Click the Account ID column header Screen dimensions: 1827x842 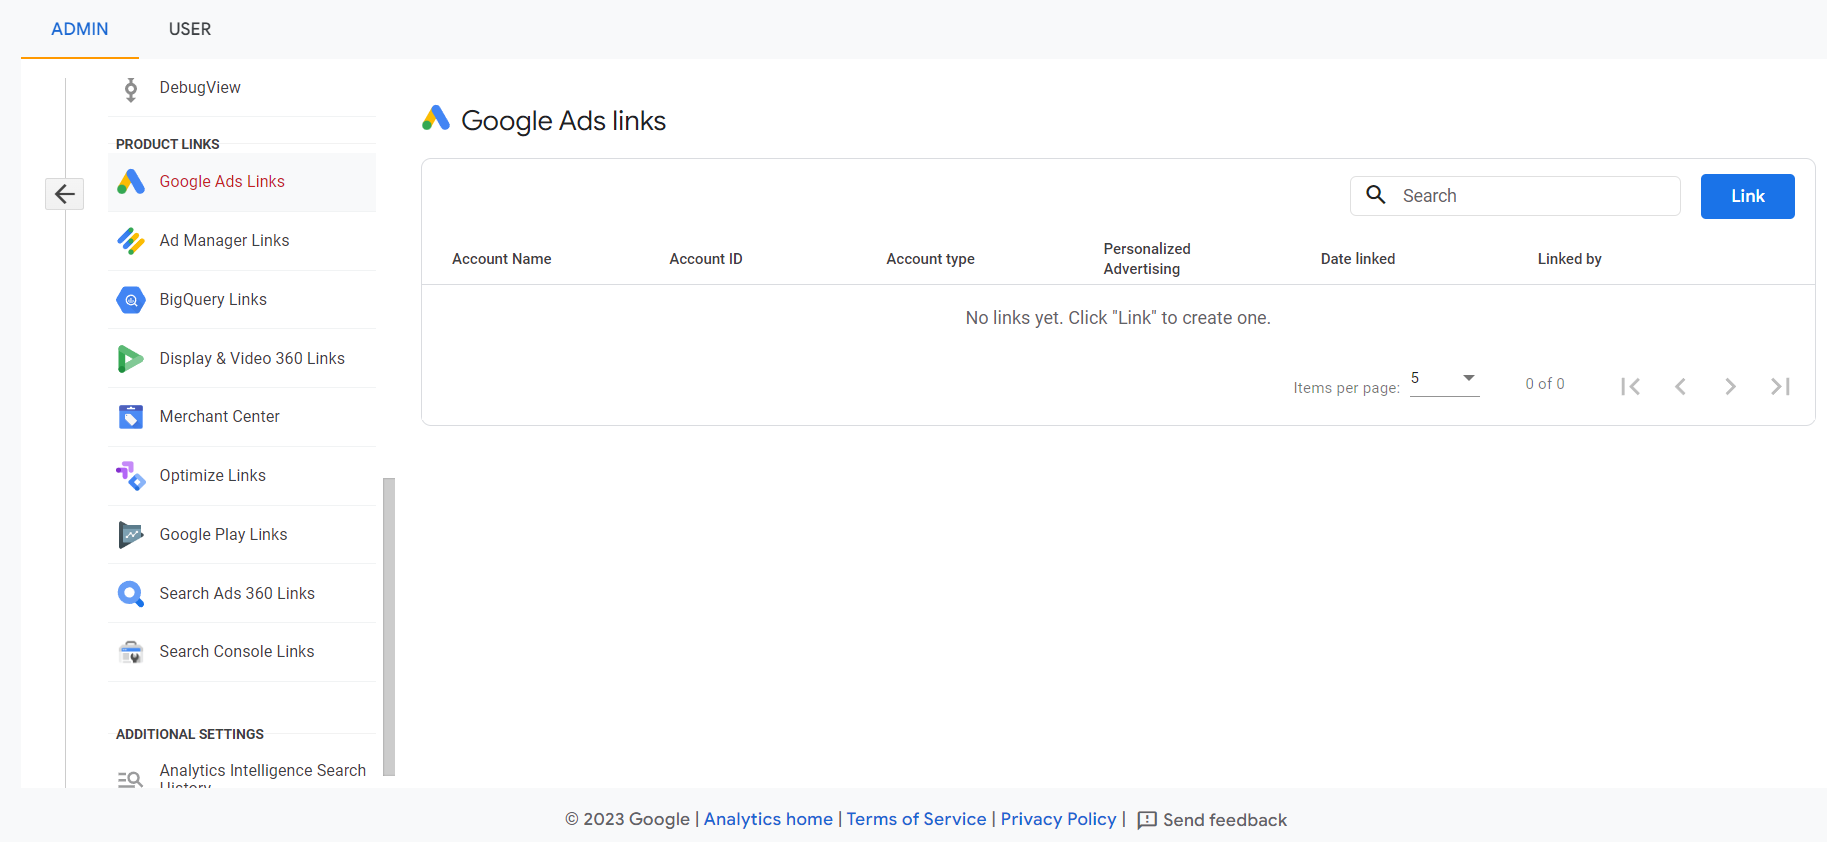[x=706, y=259]
